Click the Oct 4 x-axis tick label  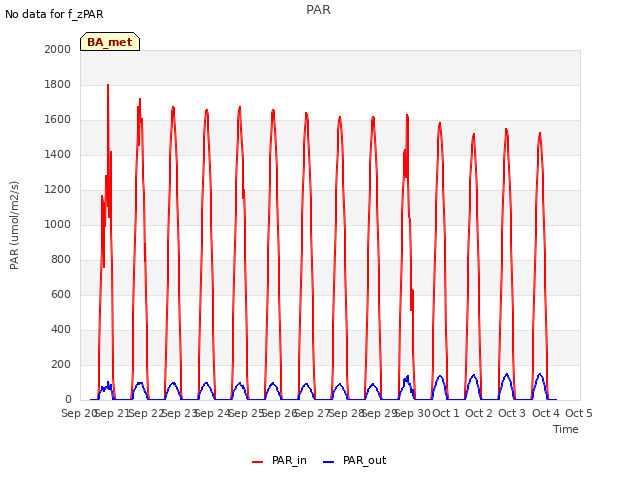(x=546, y=413)
